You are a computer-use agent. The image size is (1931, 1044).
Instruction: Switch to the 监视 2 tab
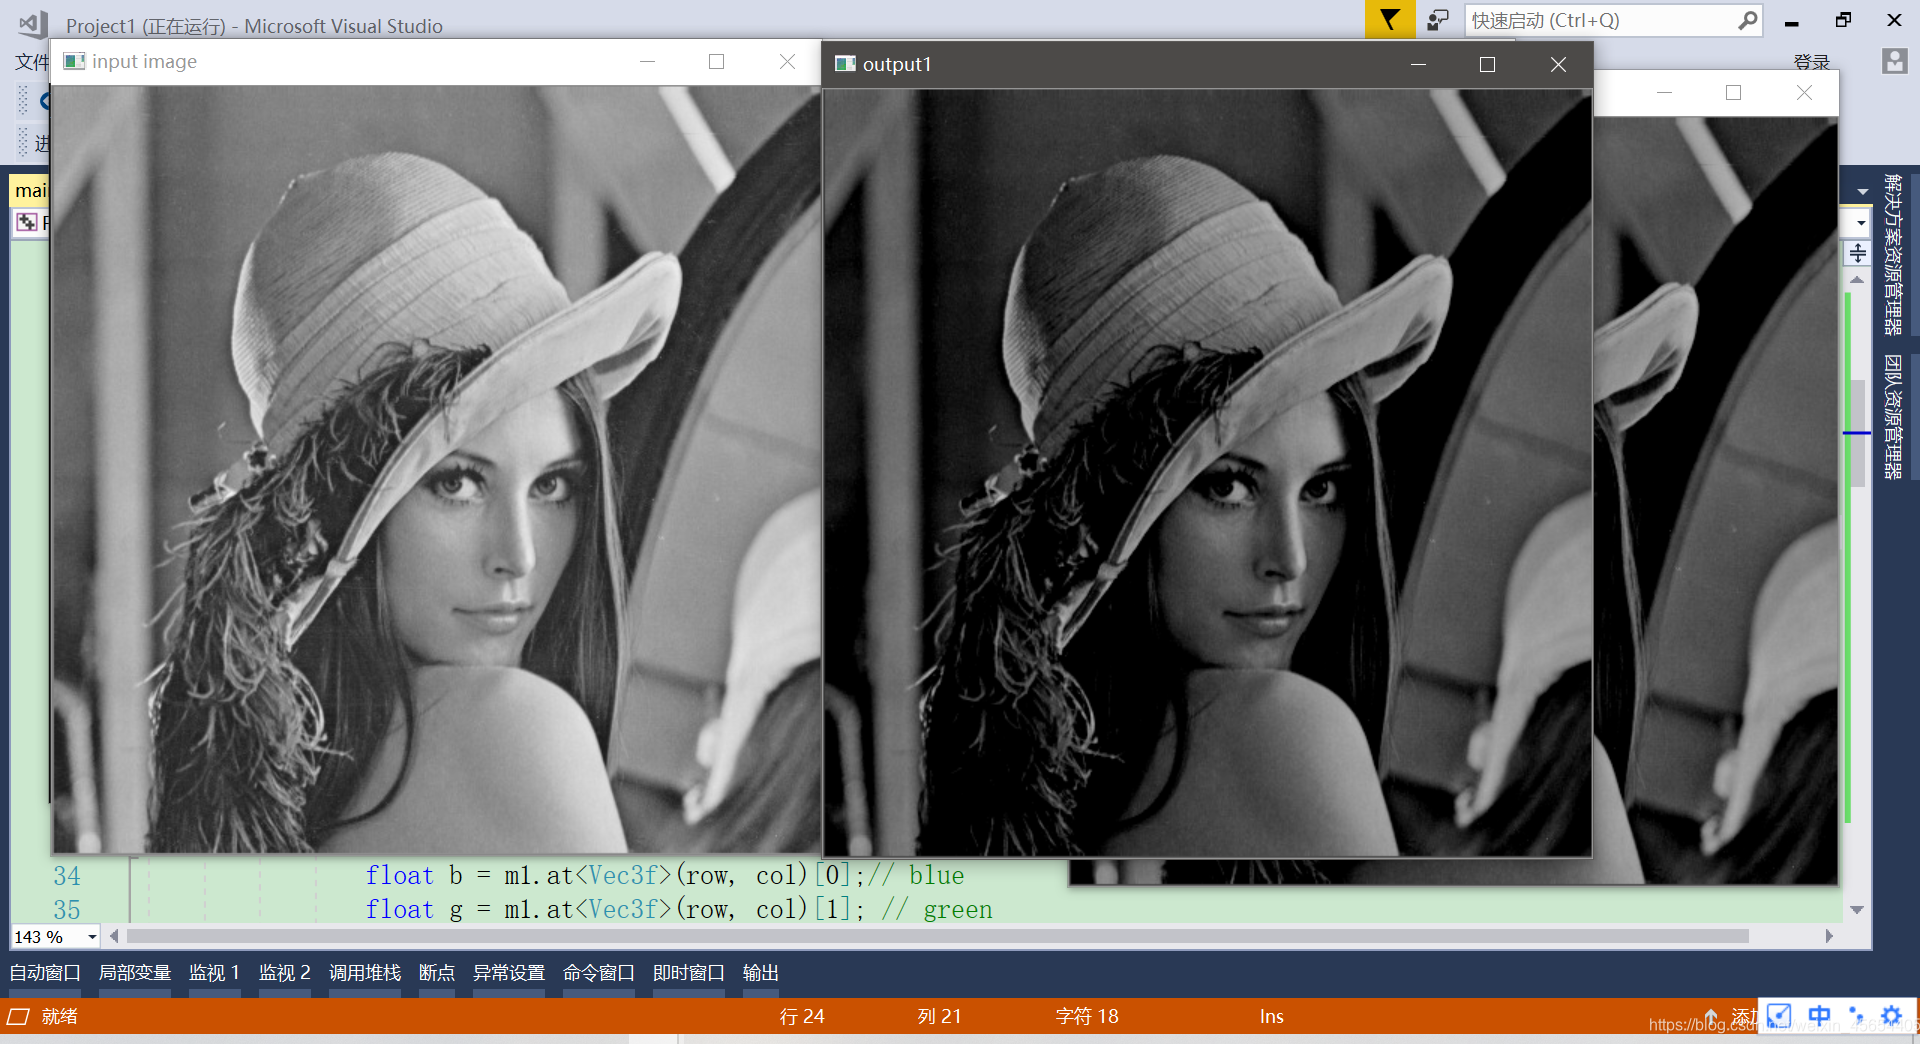pos(284,973)
